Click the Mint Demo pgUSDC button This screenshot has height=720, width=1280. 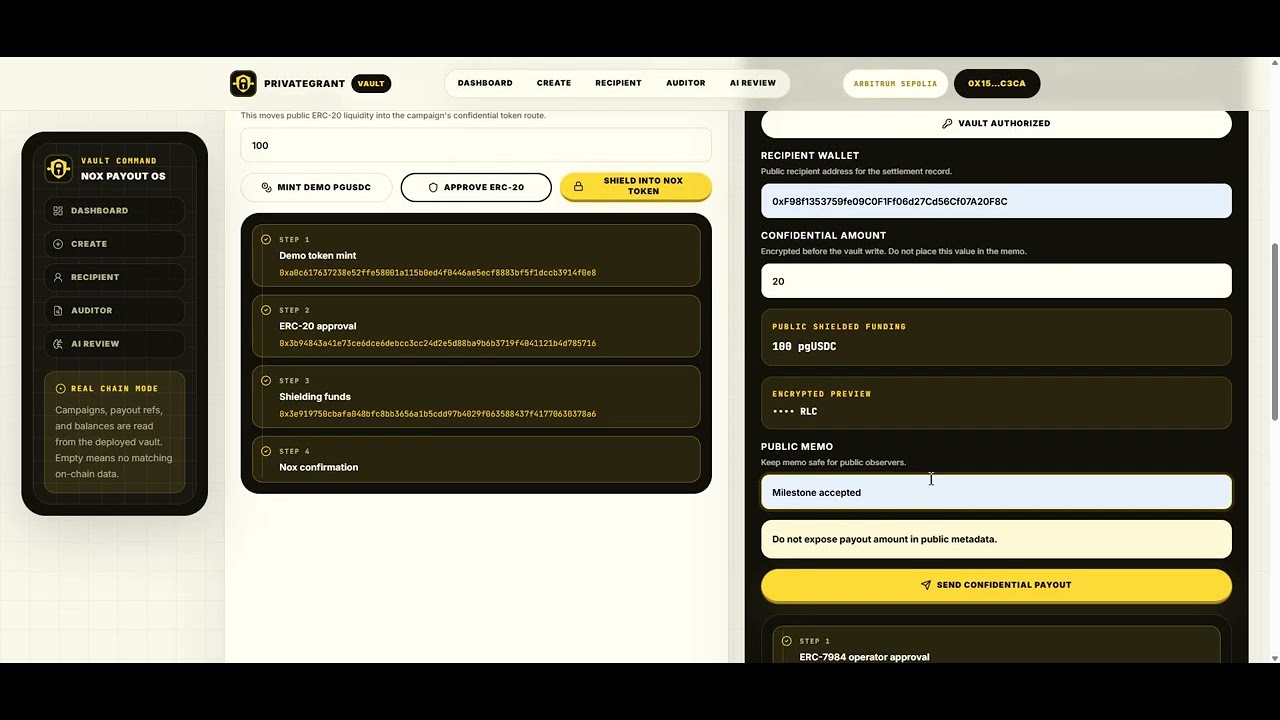click(316, 187)
